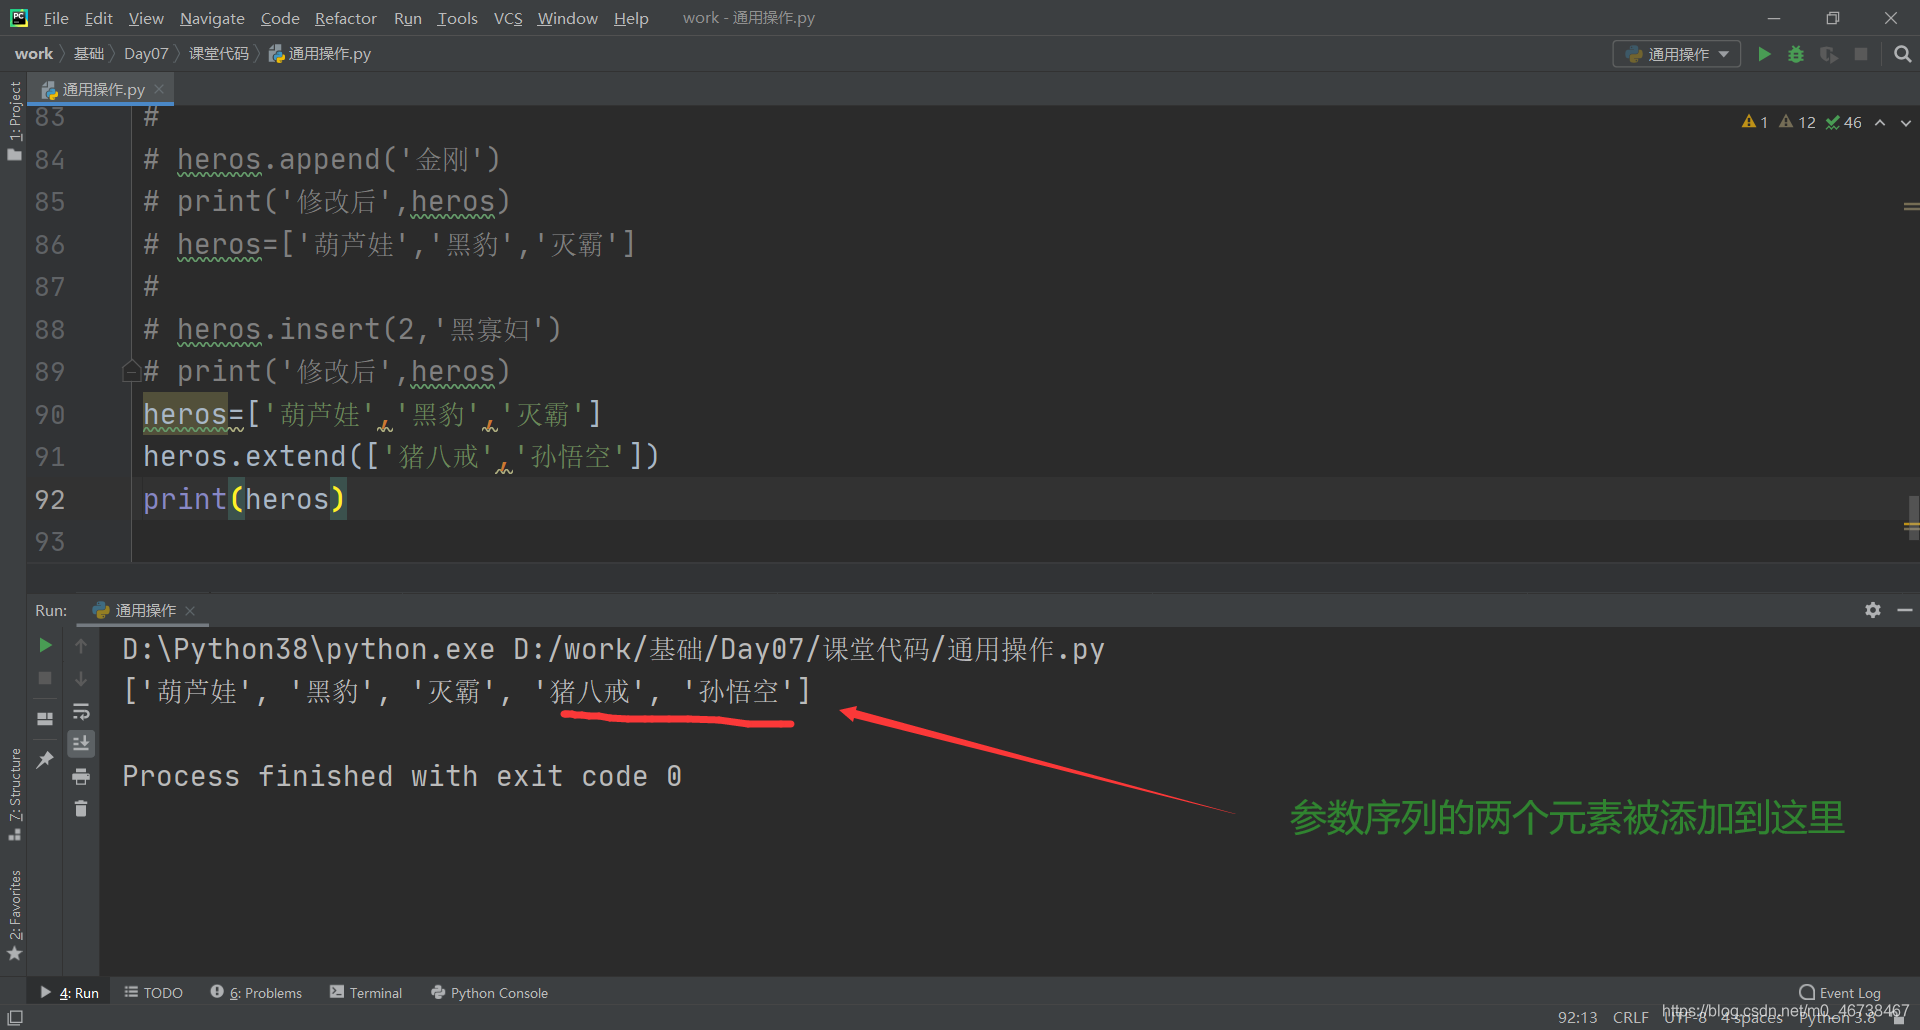Click the down stack trace arrow

(81, 678)
